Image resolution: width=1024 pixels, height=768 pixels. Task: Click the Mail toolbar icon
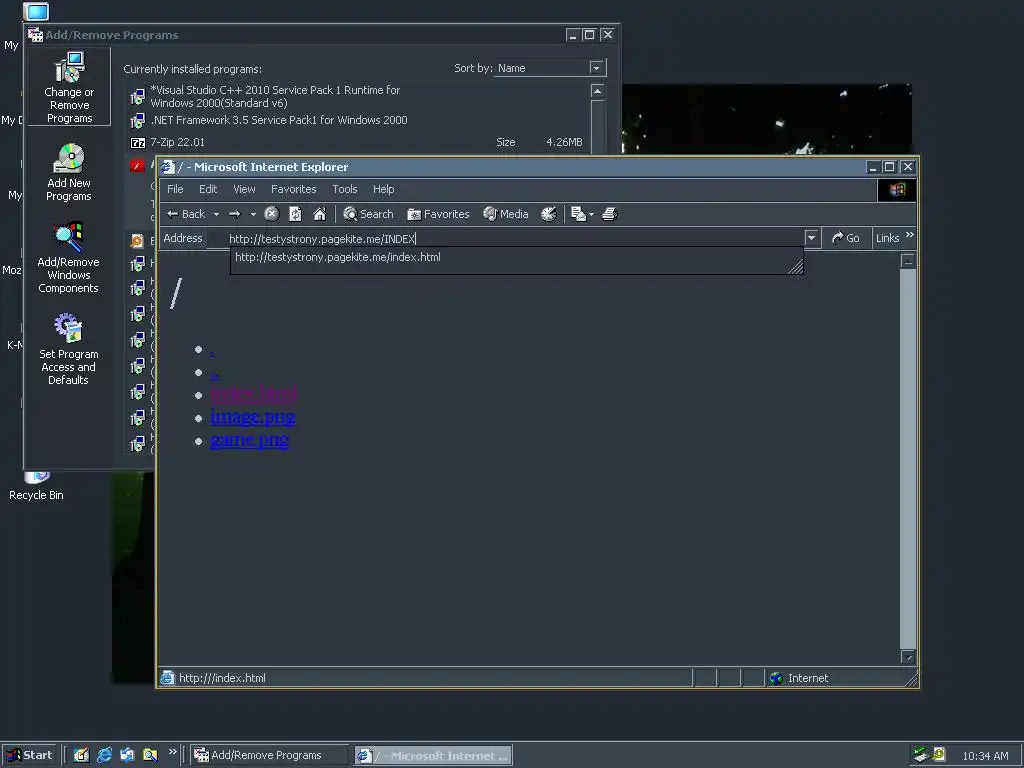(x=578, y=214)
